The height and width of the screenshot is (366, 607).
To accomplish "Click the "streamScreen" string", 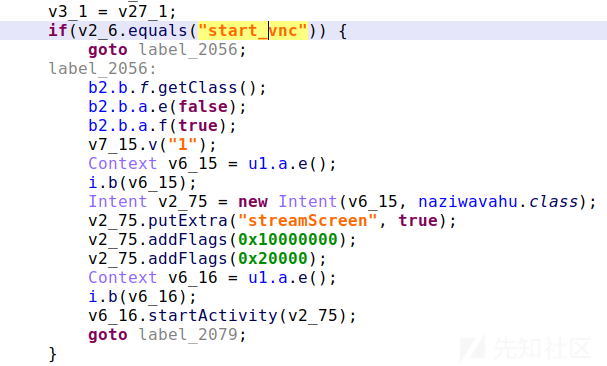I will (x=307, y=220).
